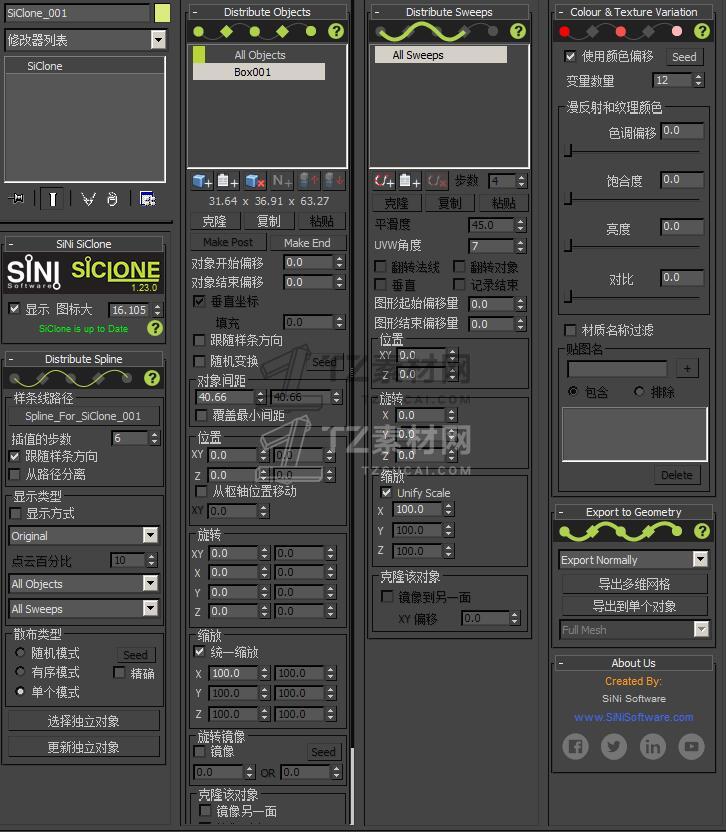Collapse the Distribute Objects rollout header

pyautogui.click(x=267, y=12)
